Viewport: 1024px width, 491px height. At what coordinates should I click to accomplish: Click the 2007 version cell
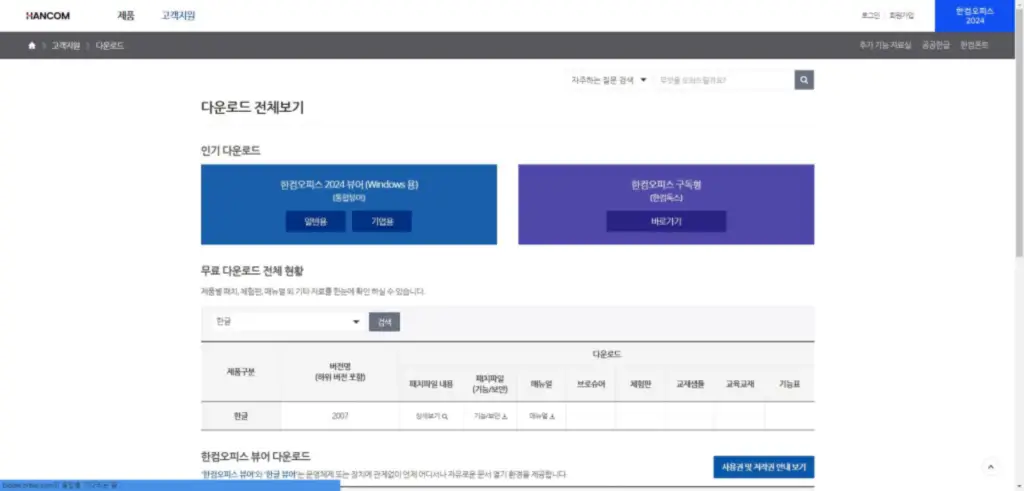pyautogui.click(x=340, y=416)
